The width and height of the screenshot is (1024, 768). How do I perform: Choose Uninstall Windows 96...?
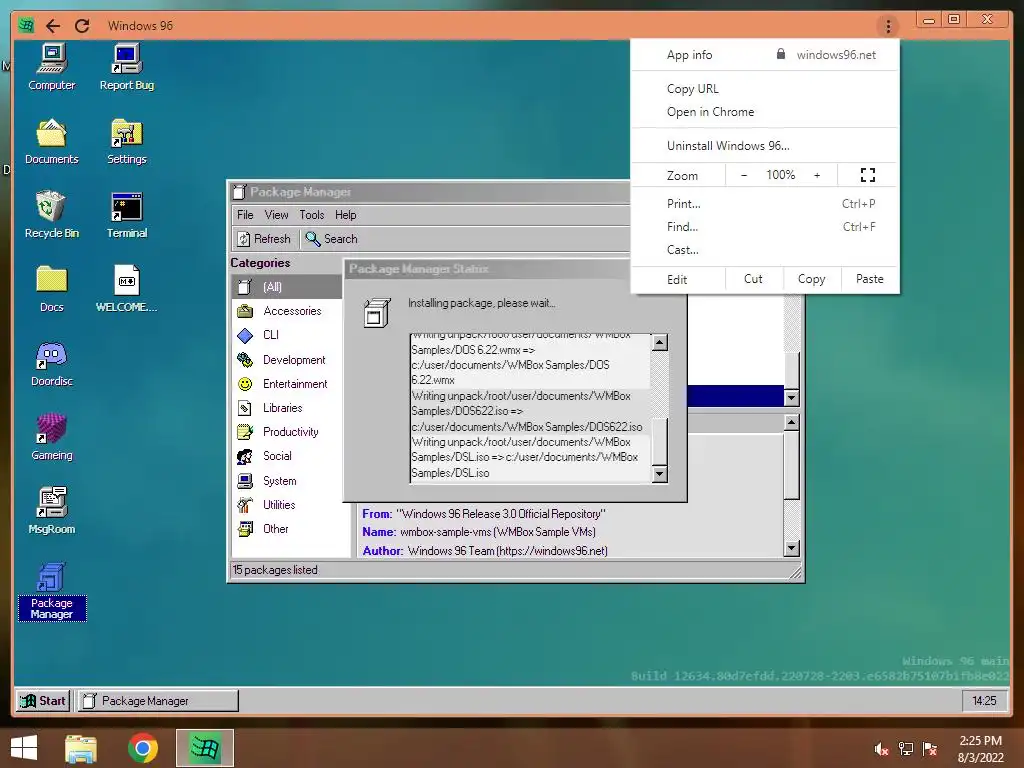[765, 146]
